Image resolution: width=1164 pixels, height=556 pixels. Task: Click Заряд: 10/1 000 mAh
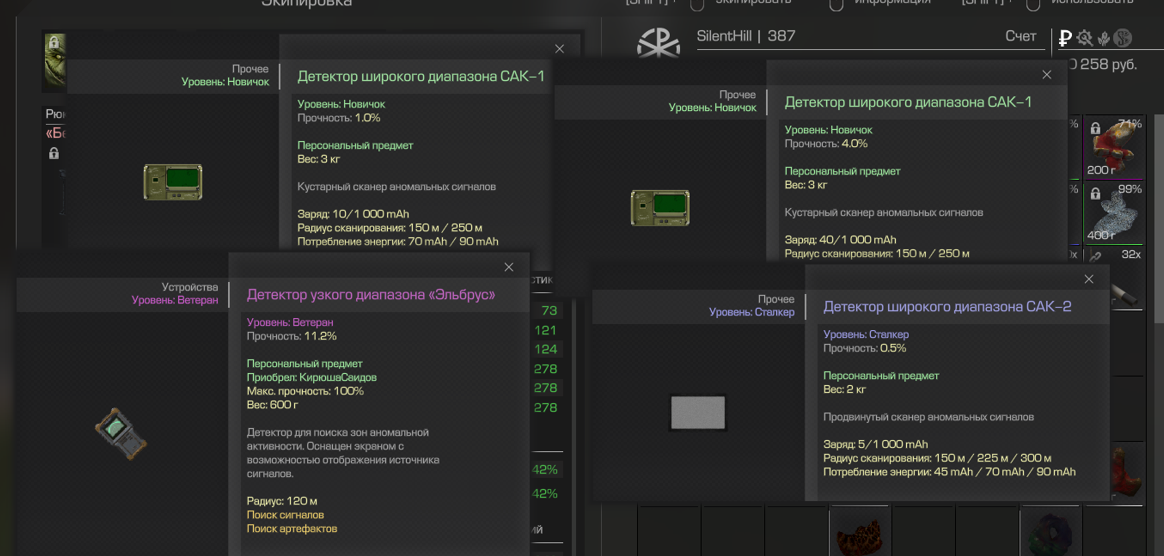pos(353,214)
